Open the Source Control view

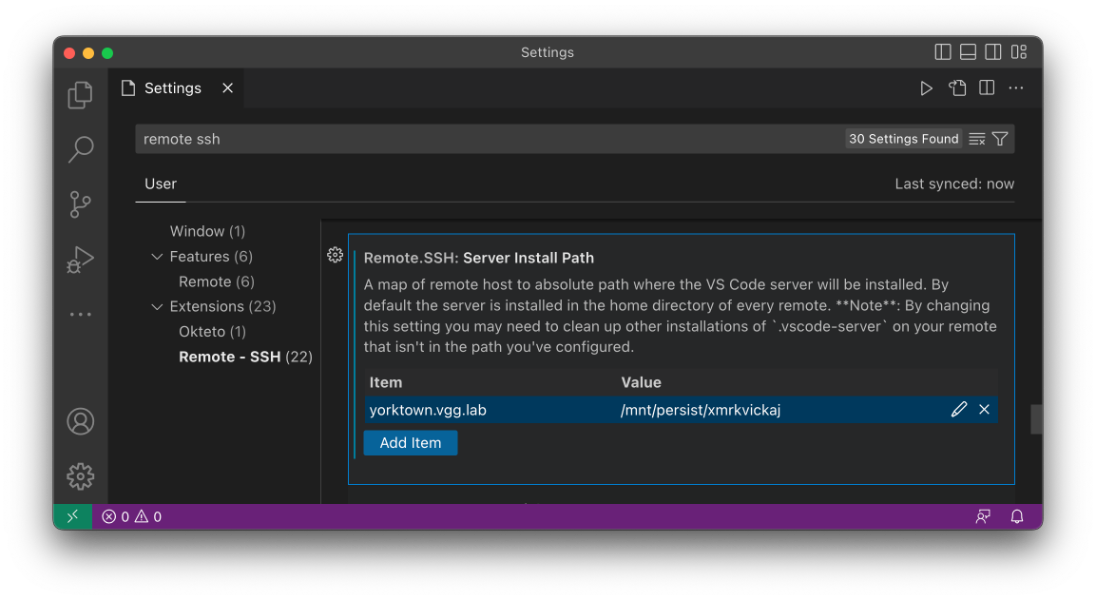click(x=80, y=204)
